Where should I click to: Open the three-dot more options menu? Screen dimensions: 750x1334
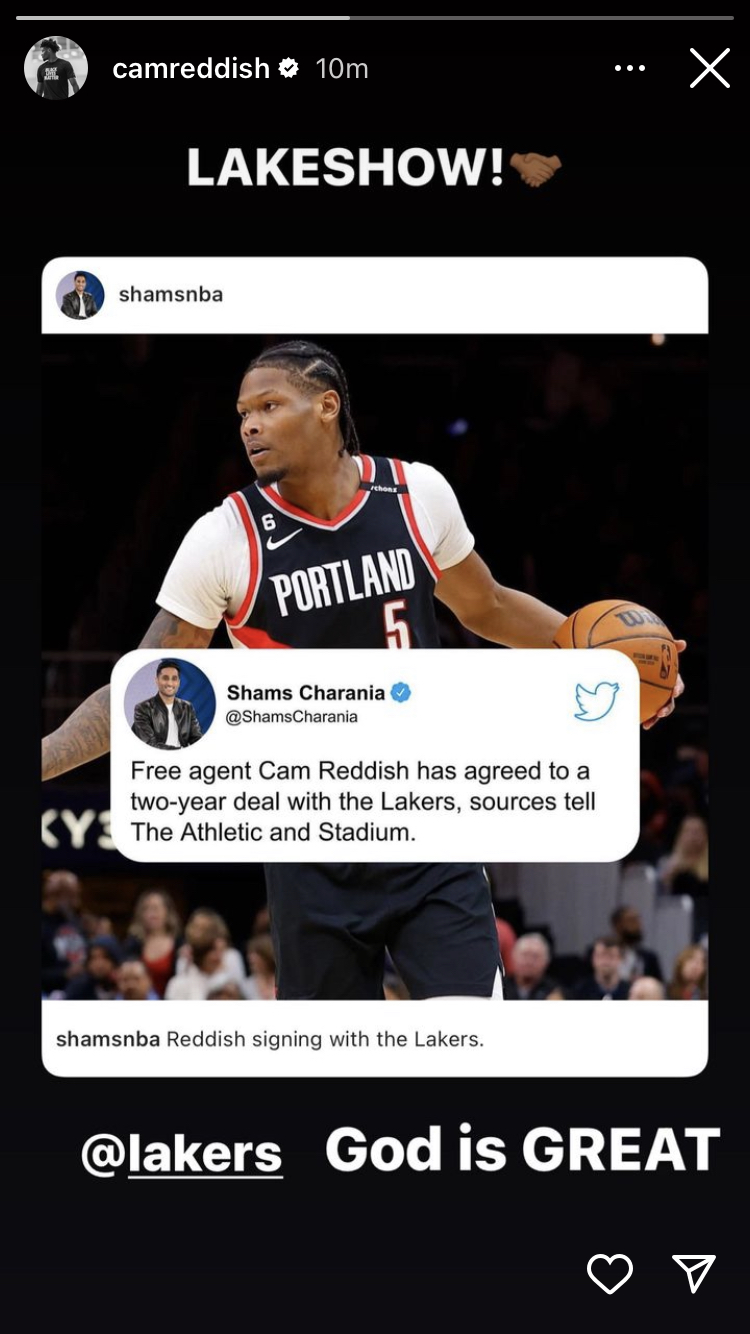pos(630,68)
